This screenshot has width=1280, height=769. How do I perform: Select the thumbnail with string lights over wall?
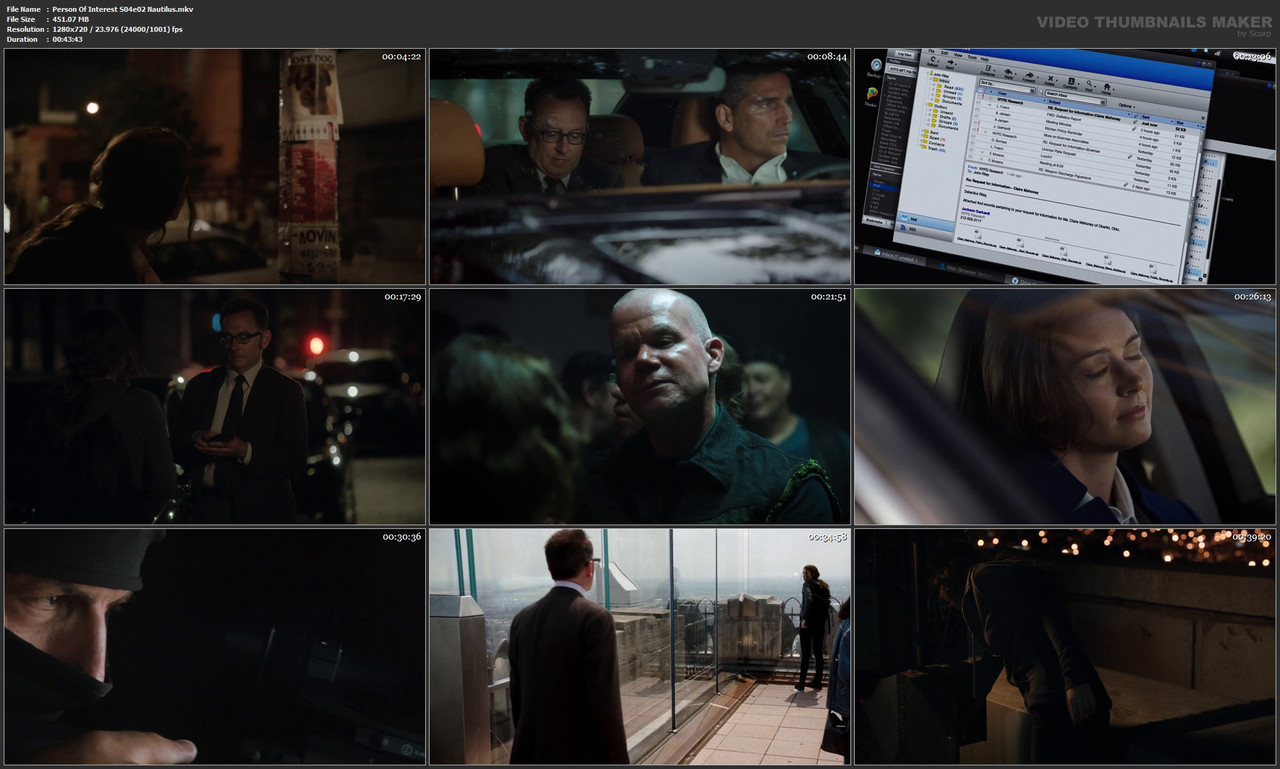coord(1065,647)
